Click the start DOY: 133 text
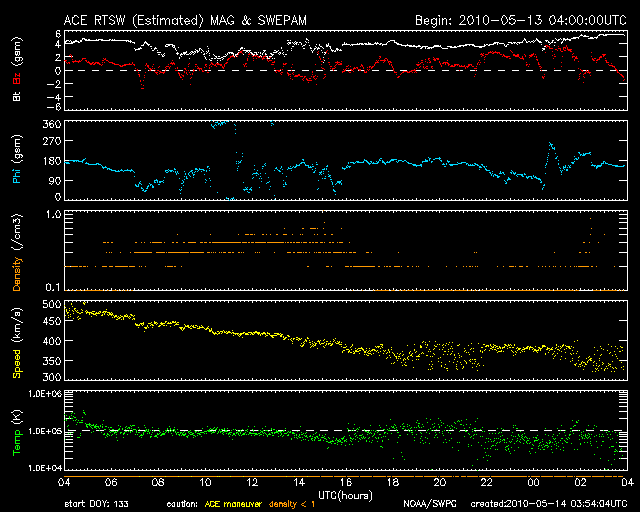 point(98,502)
